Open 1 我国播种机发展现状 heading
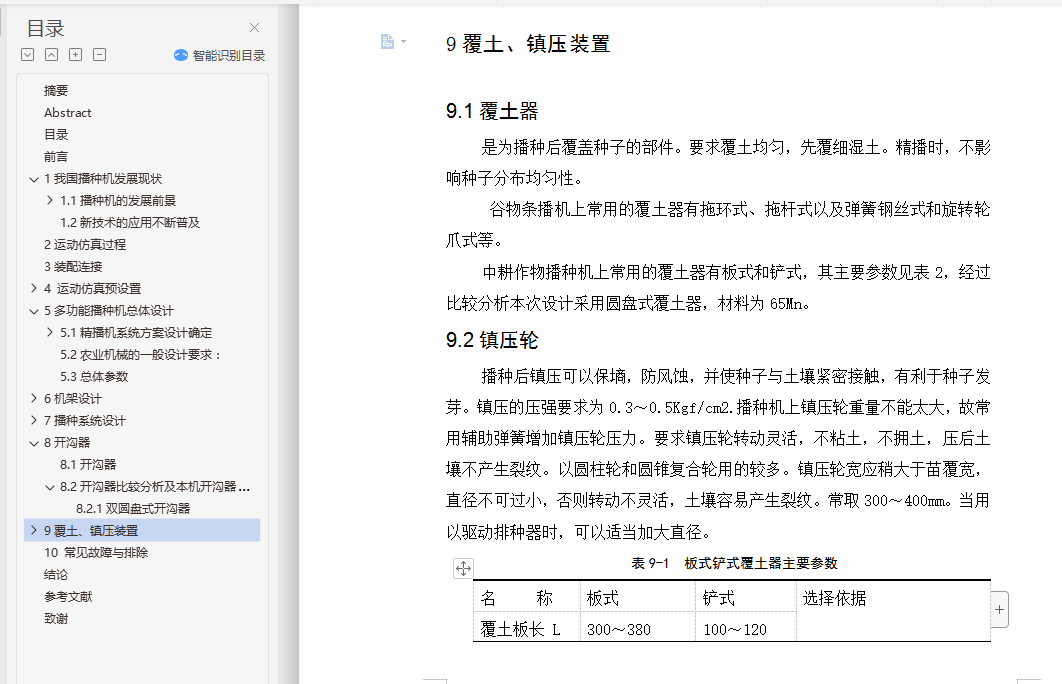1062x684 pixels. [x=103, y=179]
